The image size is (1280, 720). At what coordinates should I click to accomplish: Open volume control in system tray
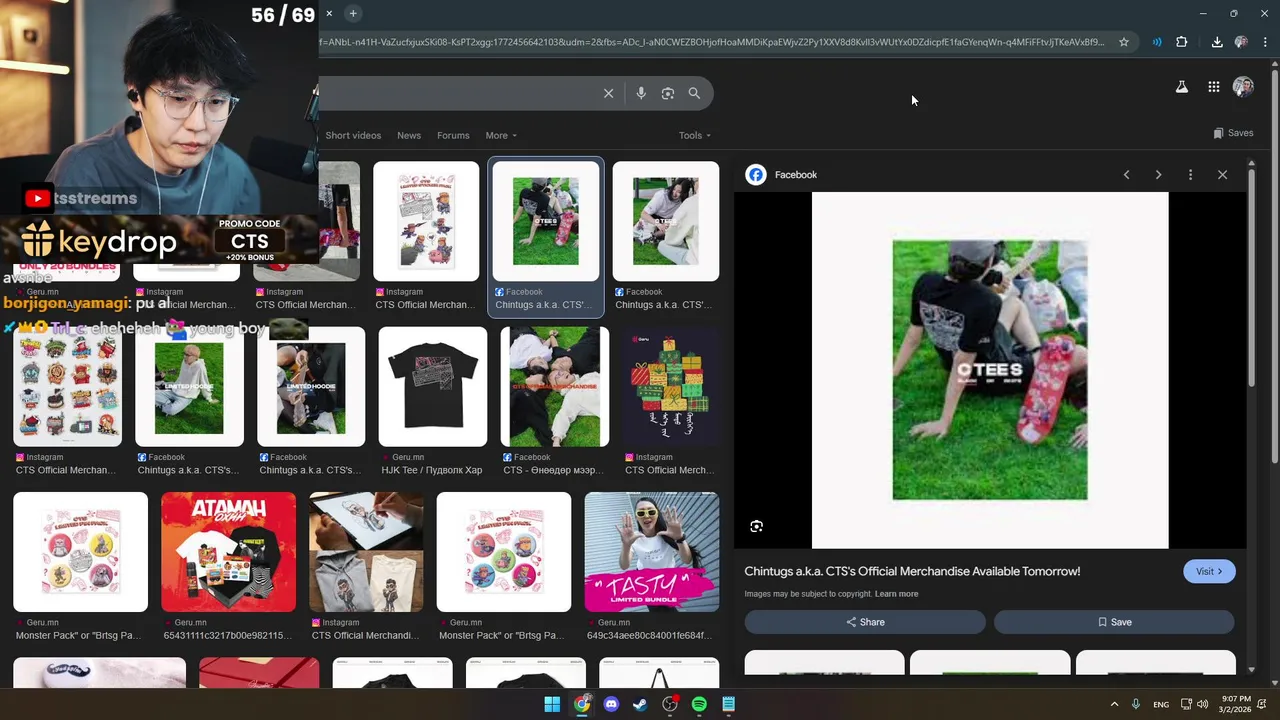click(1202, 704)
